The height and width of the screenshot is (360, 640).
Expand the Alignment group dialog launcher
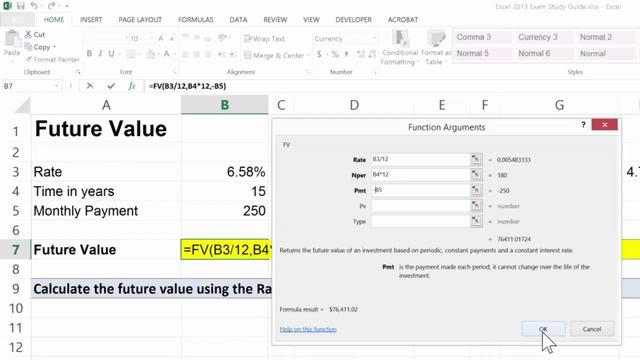(x=308, y=72)
